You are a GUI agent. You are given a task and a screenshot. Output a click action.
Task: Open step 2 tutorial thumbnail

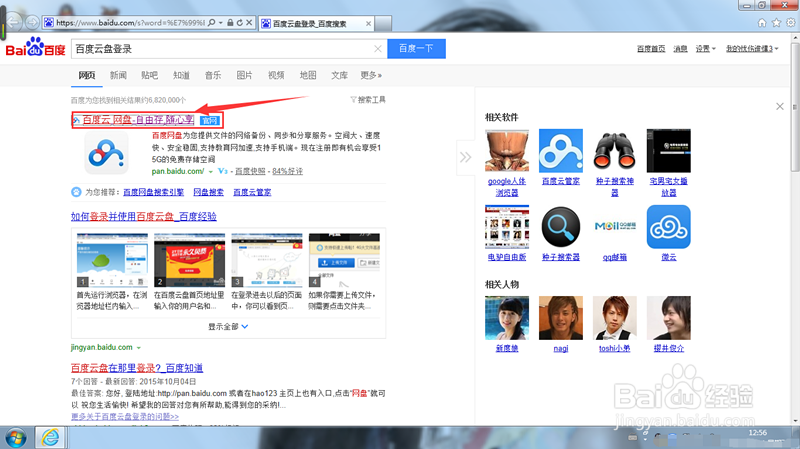189,260
